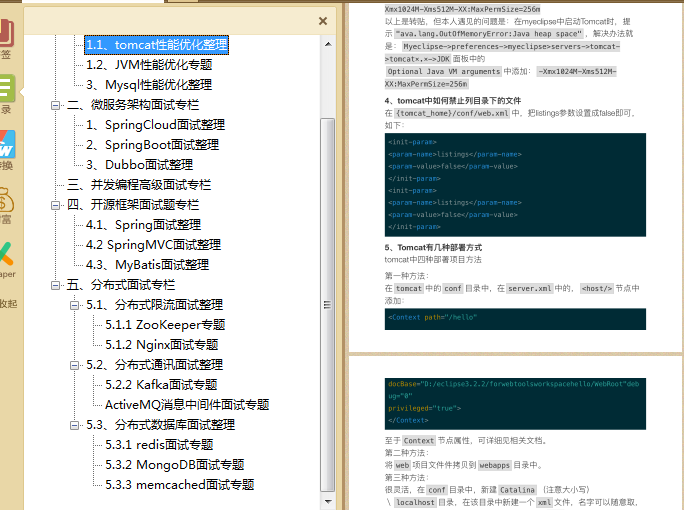Click the outline vertical scrollbar thumb
The image size is (684, 510).
tap(328, 305)
